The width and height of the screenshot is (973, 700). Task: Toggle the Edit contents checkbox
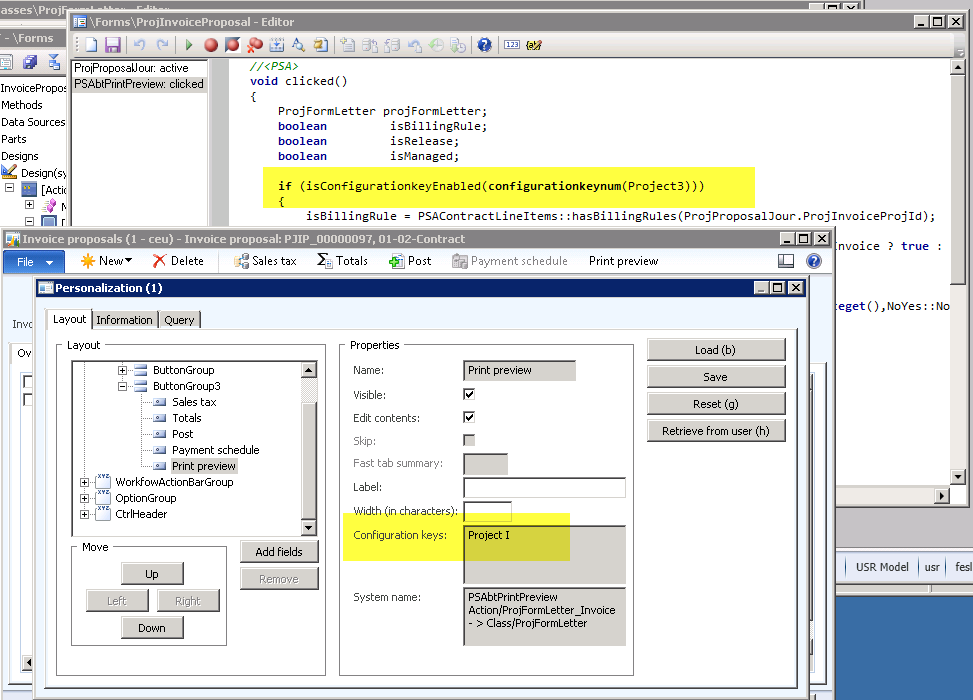click(x=469, y=417)
